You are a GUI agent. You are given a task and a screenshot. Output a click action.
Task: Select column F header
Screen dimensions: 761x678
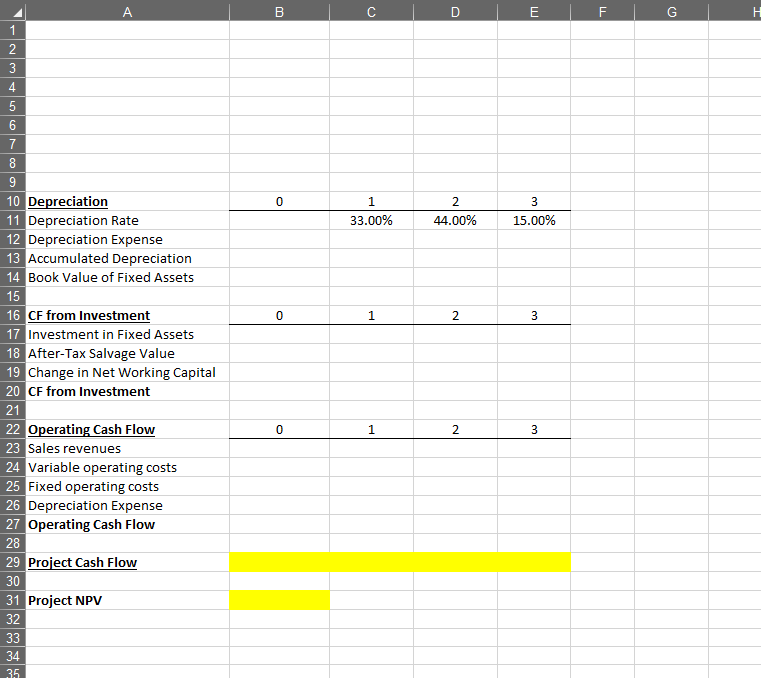click(x=602, y=12)
